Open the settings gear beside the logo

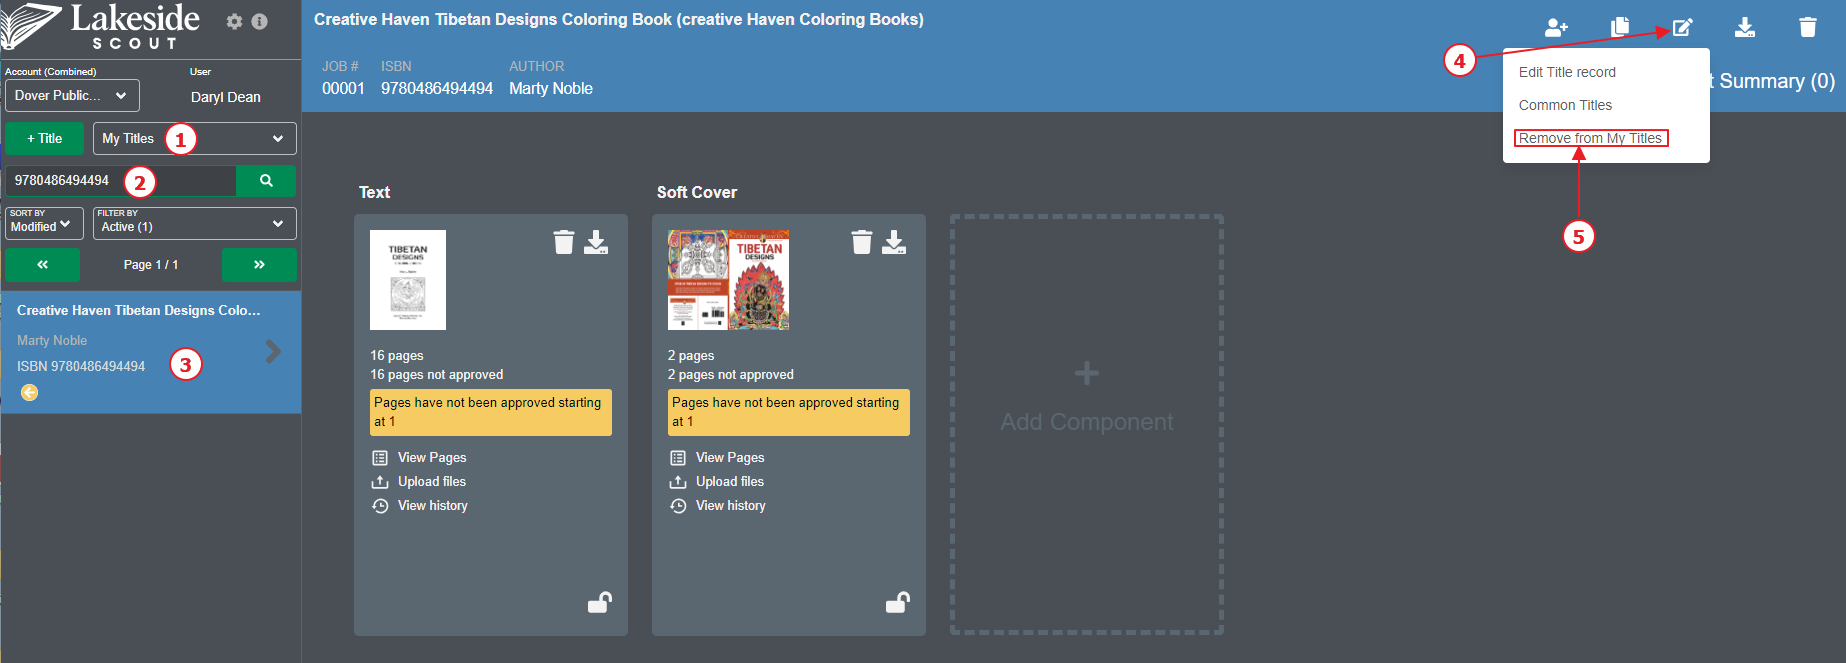tap(234, 21)
